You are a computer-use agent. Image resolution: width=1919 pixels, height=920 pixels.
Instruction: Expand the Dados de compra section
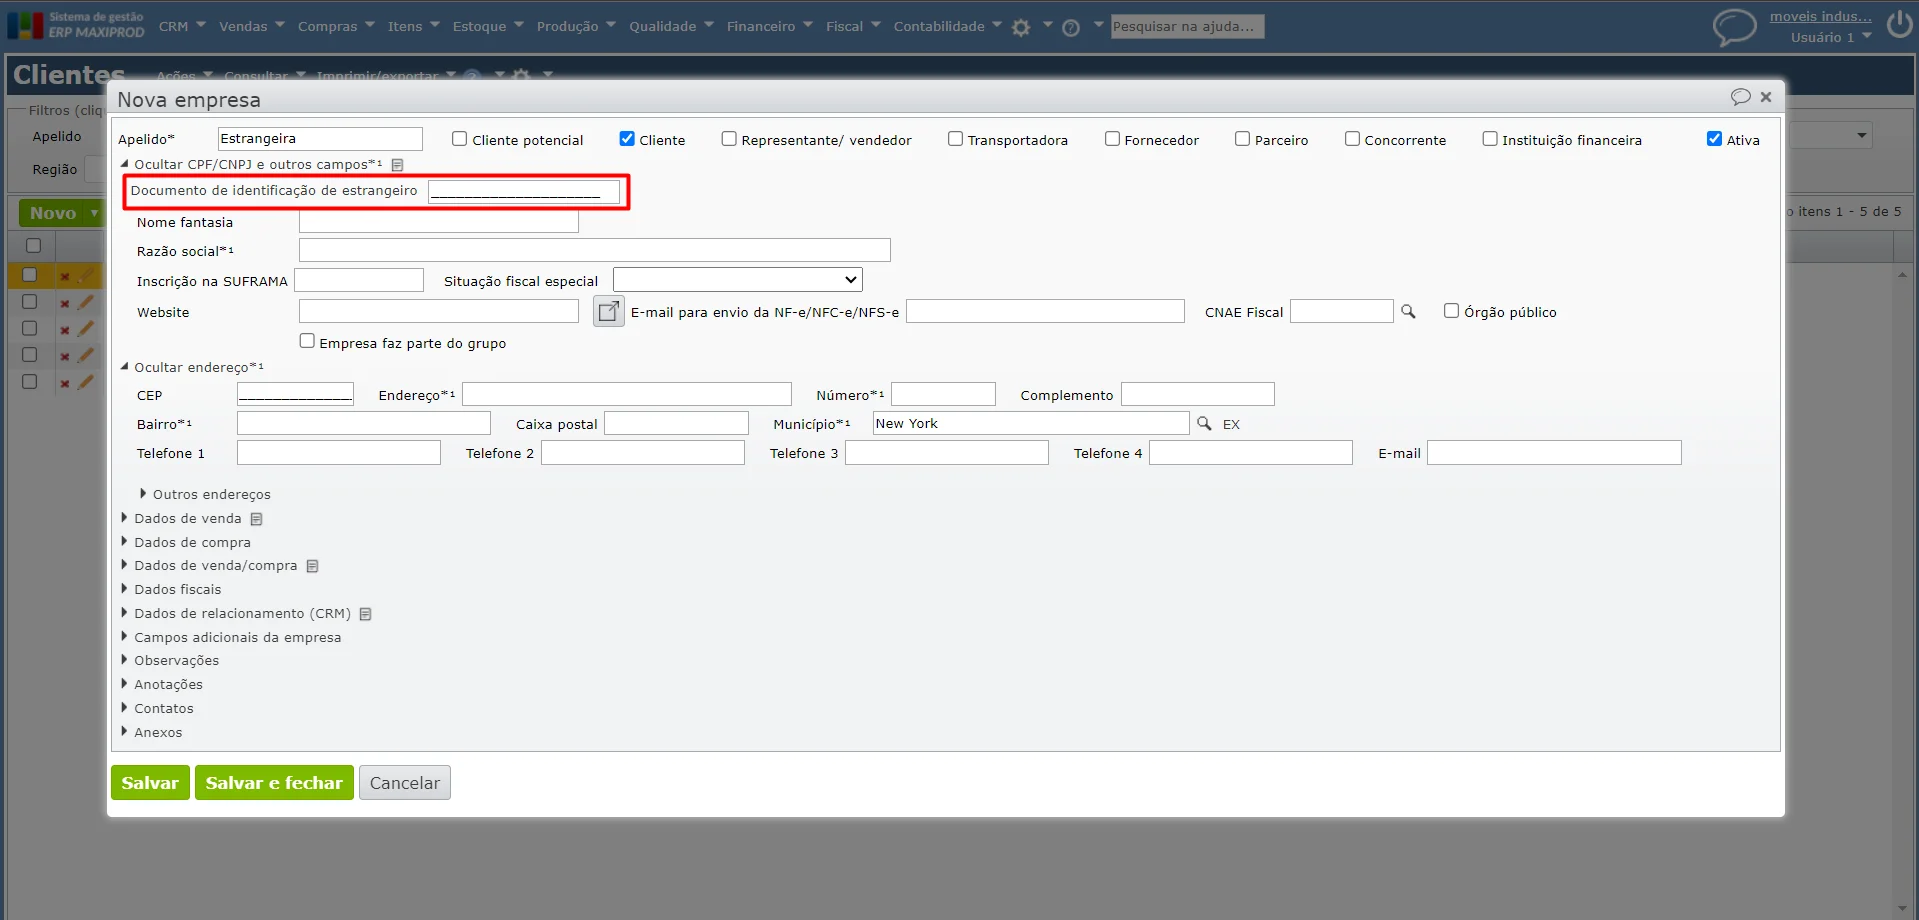125,542
